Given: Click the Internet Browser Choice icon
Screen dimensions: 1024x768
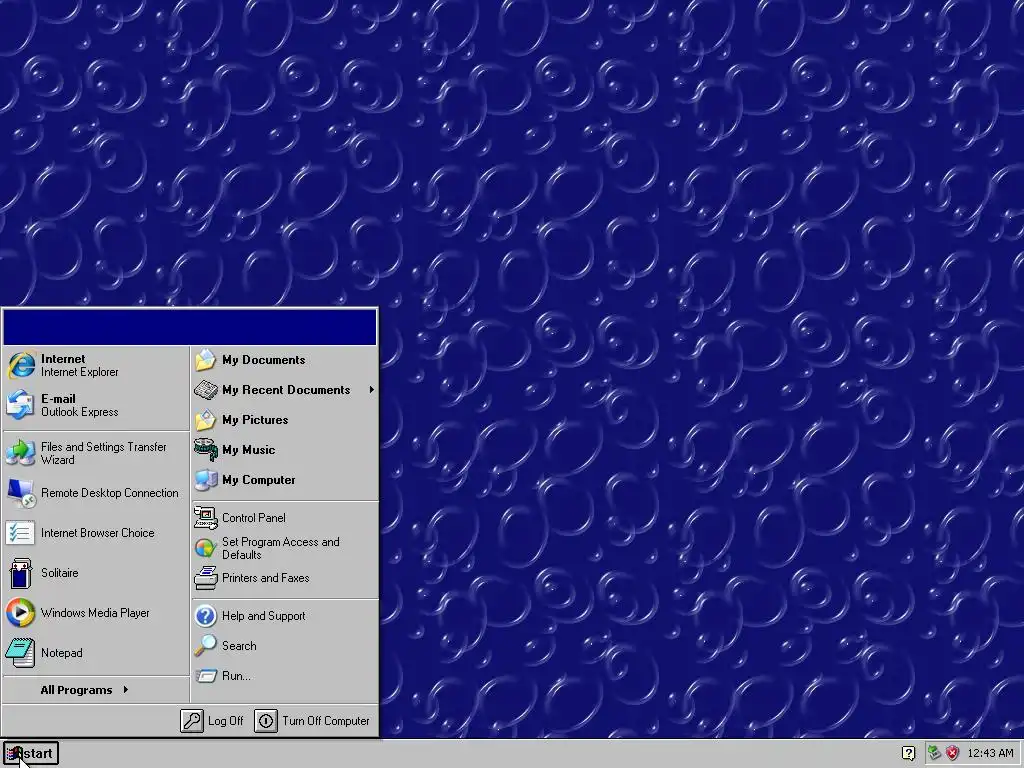Looking at the screenshot, I should pyautogui.click(x=20, y=533).
